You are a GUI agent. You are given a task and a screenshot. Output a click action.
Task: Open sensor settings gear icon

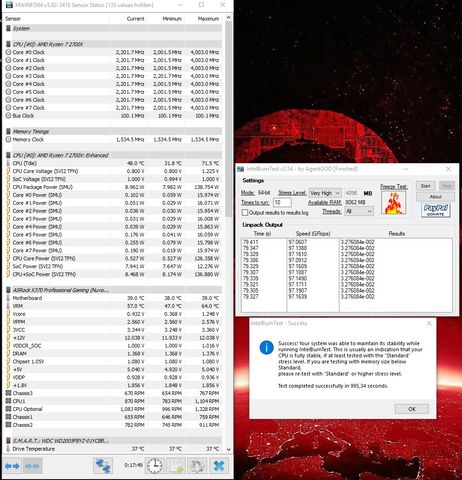[197, 466]
